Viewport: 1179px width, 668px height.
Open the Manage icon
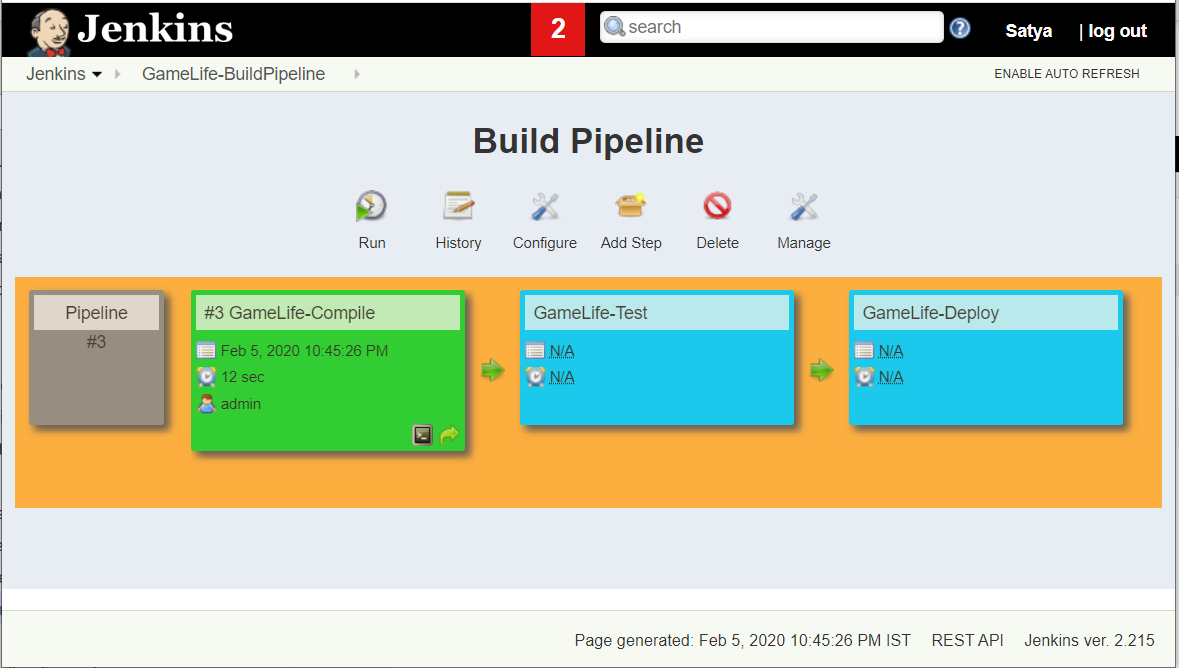click(804, 207)
